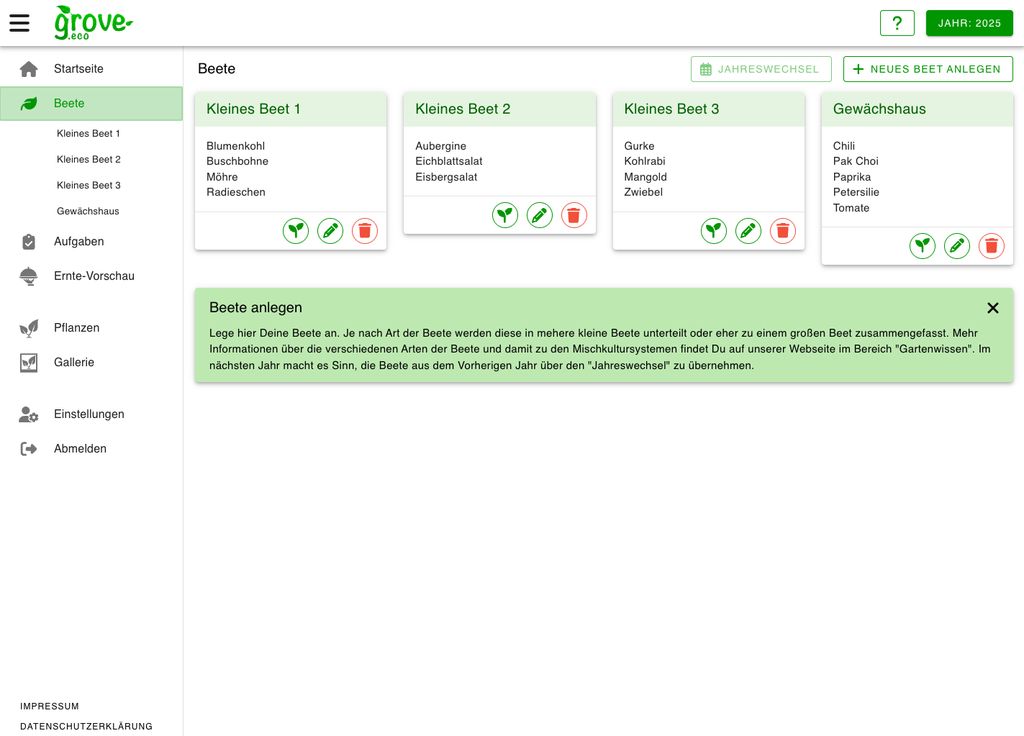This screenshot has width=1024, height=736.
Task: Open the hamburger menu icon
Action: point(19,22)
